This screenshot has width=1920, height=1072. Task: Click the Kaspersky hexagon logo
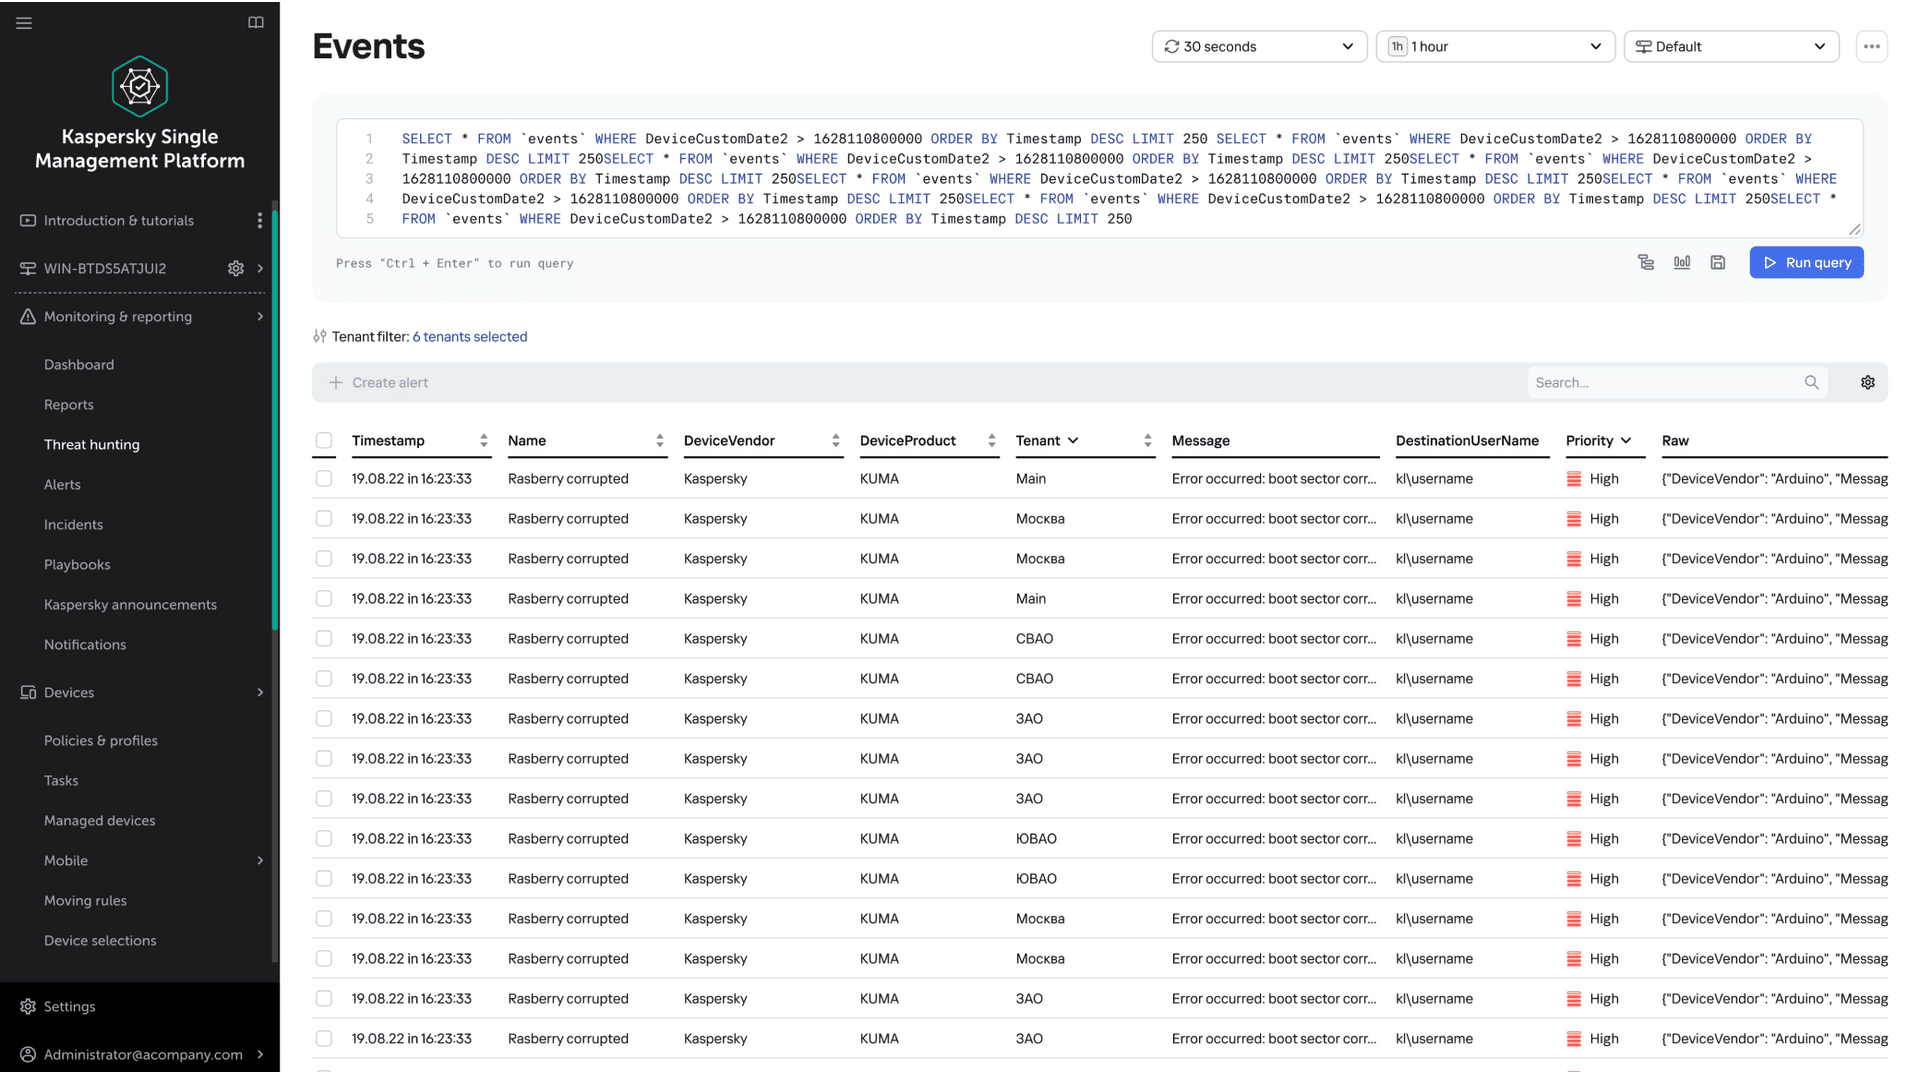140,87
